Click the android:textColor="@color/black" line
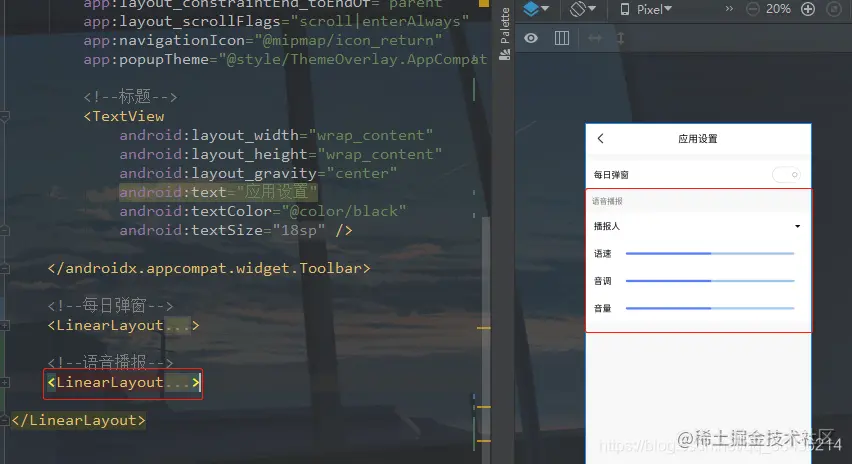 [263, 211]
